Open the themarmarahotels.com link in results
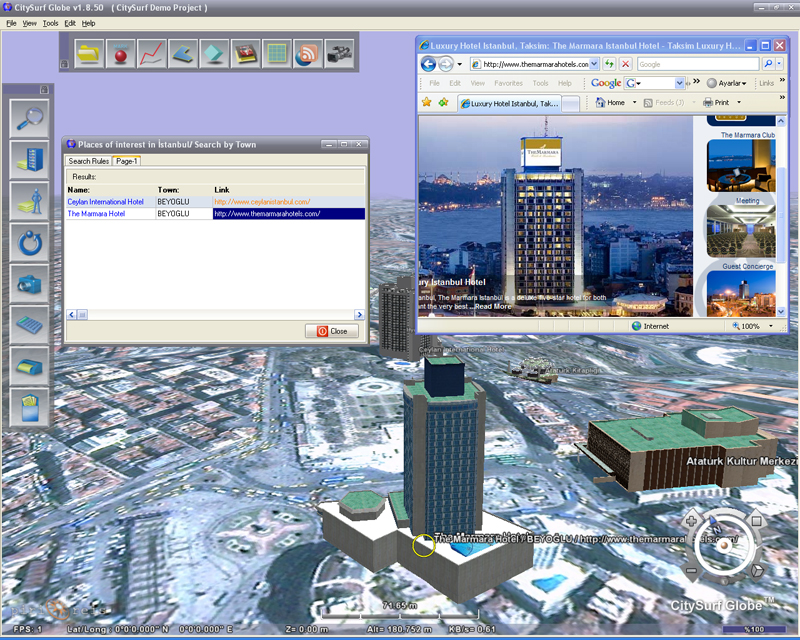The width and height of the screenshot is (800, 640). 267,214
